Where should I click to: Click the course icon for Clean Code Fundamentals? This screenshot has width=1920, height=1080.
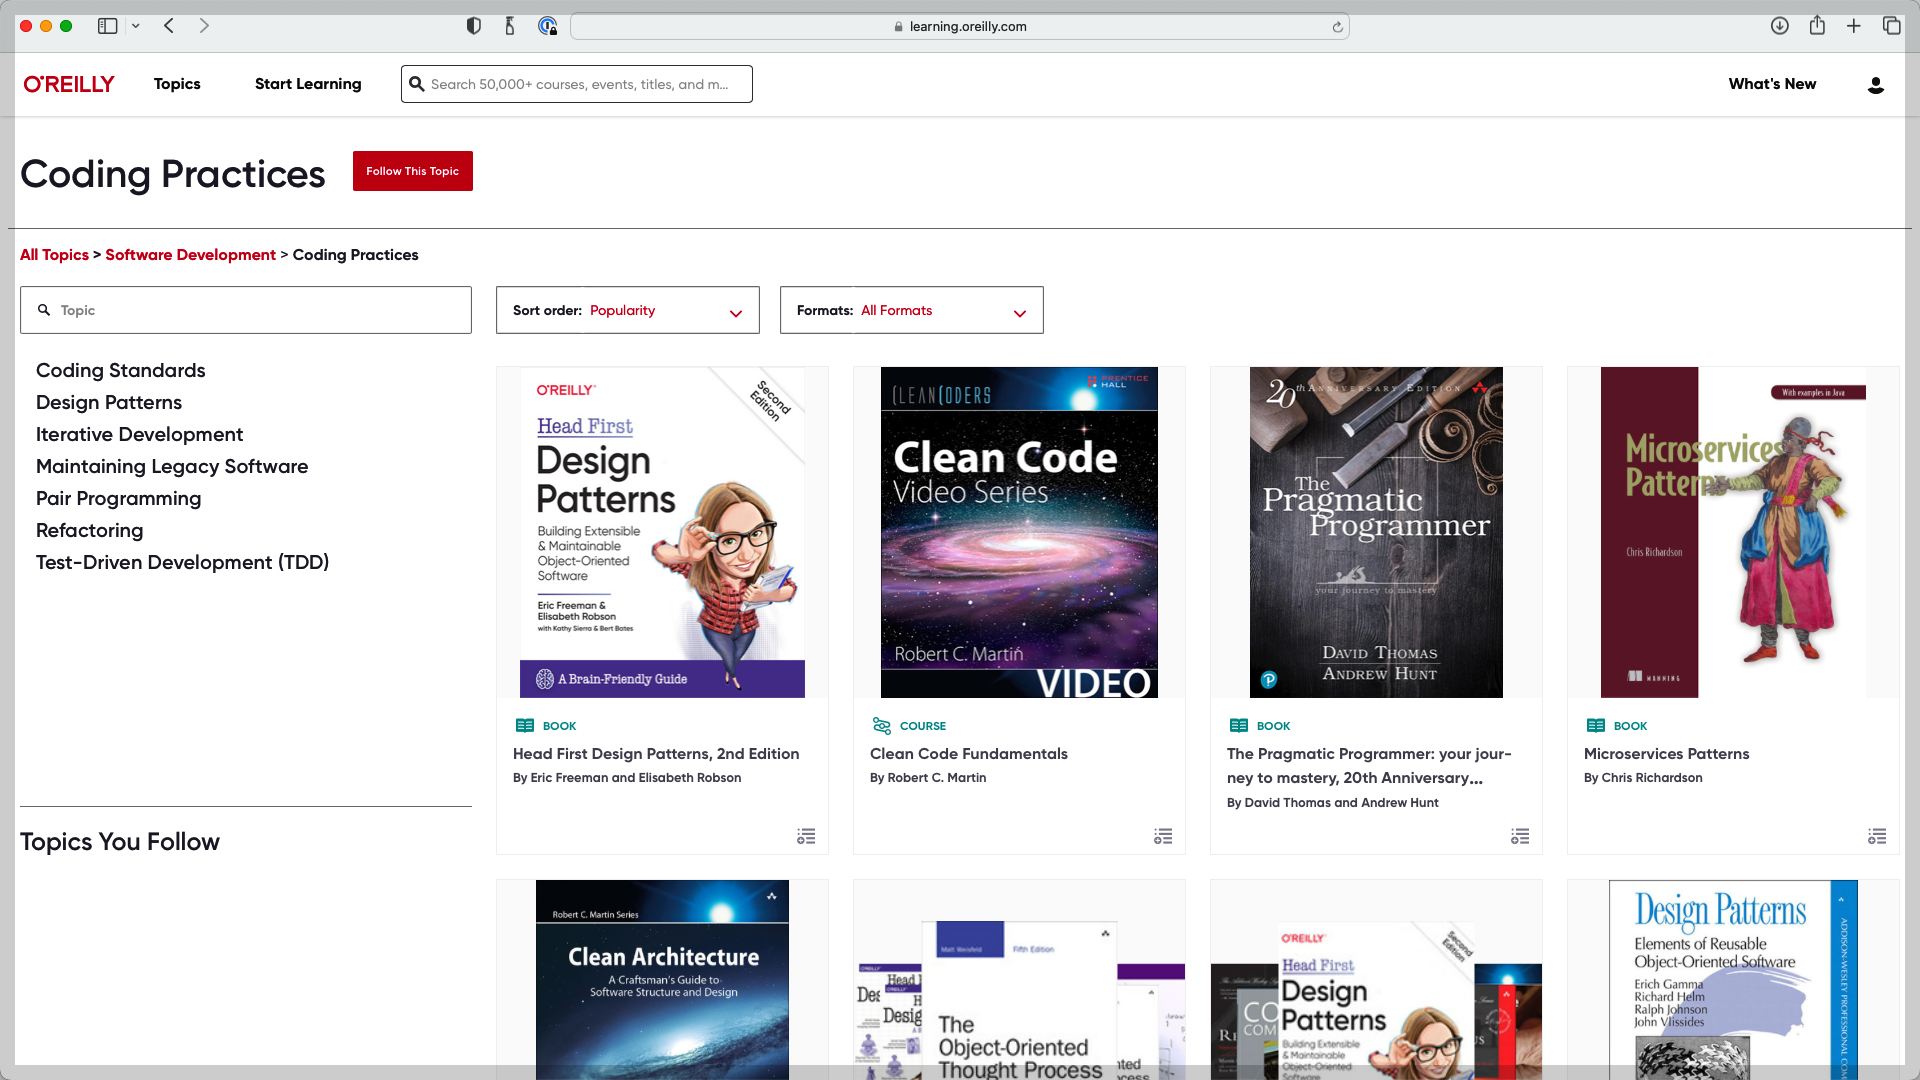click(x=882, y=726)
